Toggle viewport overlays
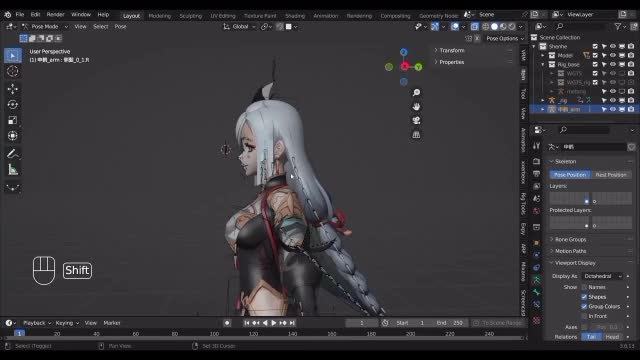640x360 pixels. coord(455,27)
